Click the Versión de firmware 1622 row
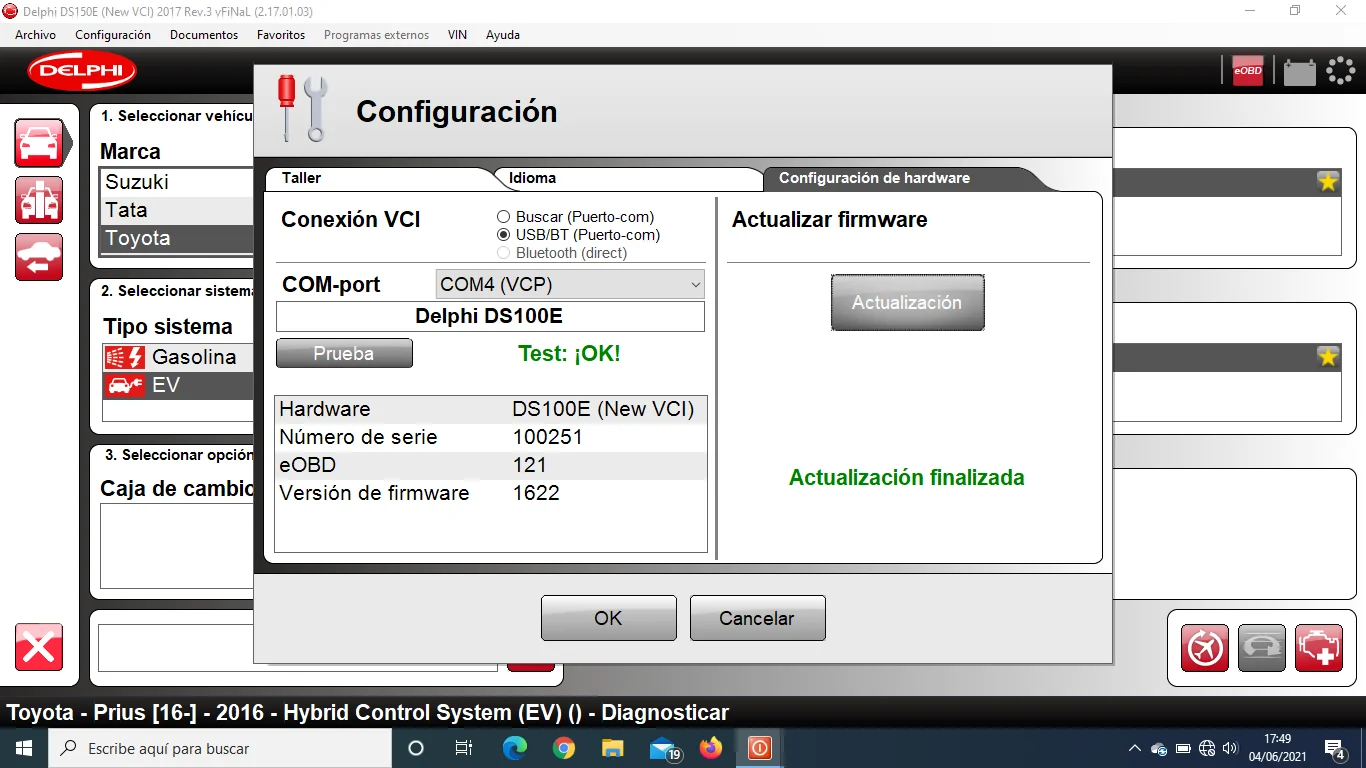The height and width of the screenshot is (768, 1366). pyautogui.click(x=490, y=493)
